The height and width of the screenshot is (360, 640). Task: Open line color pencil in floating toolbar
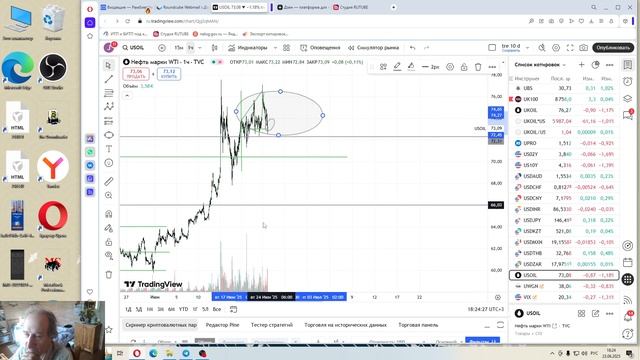click(x=397, y=67)
